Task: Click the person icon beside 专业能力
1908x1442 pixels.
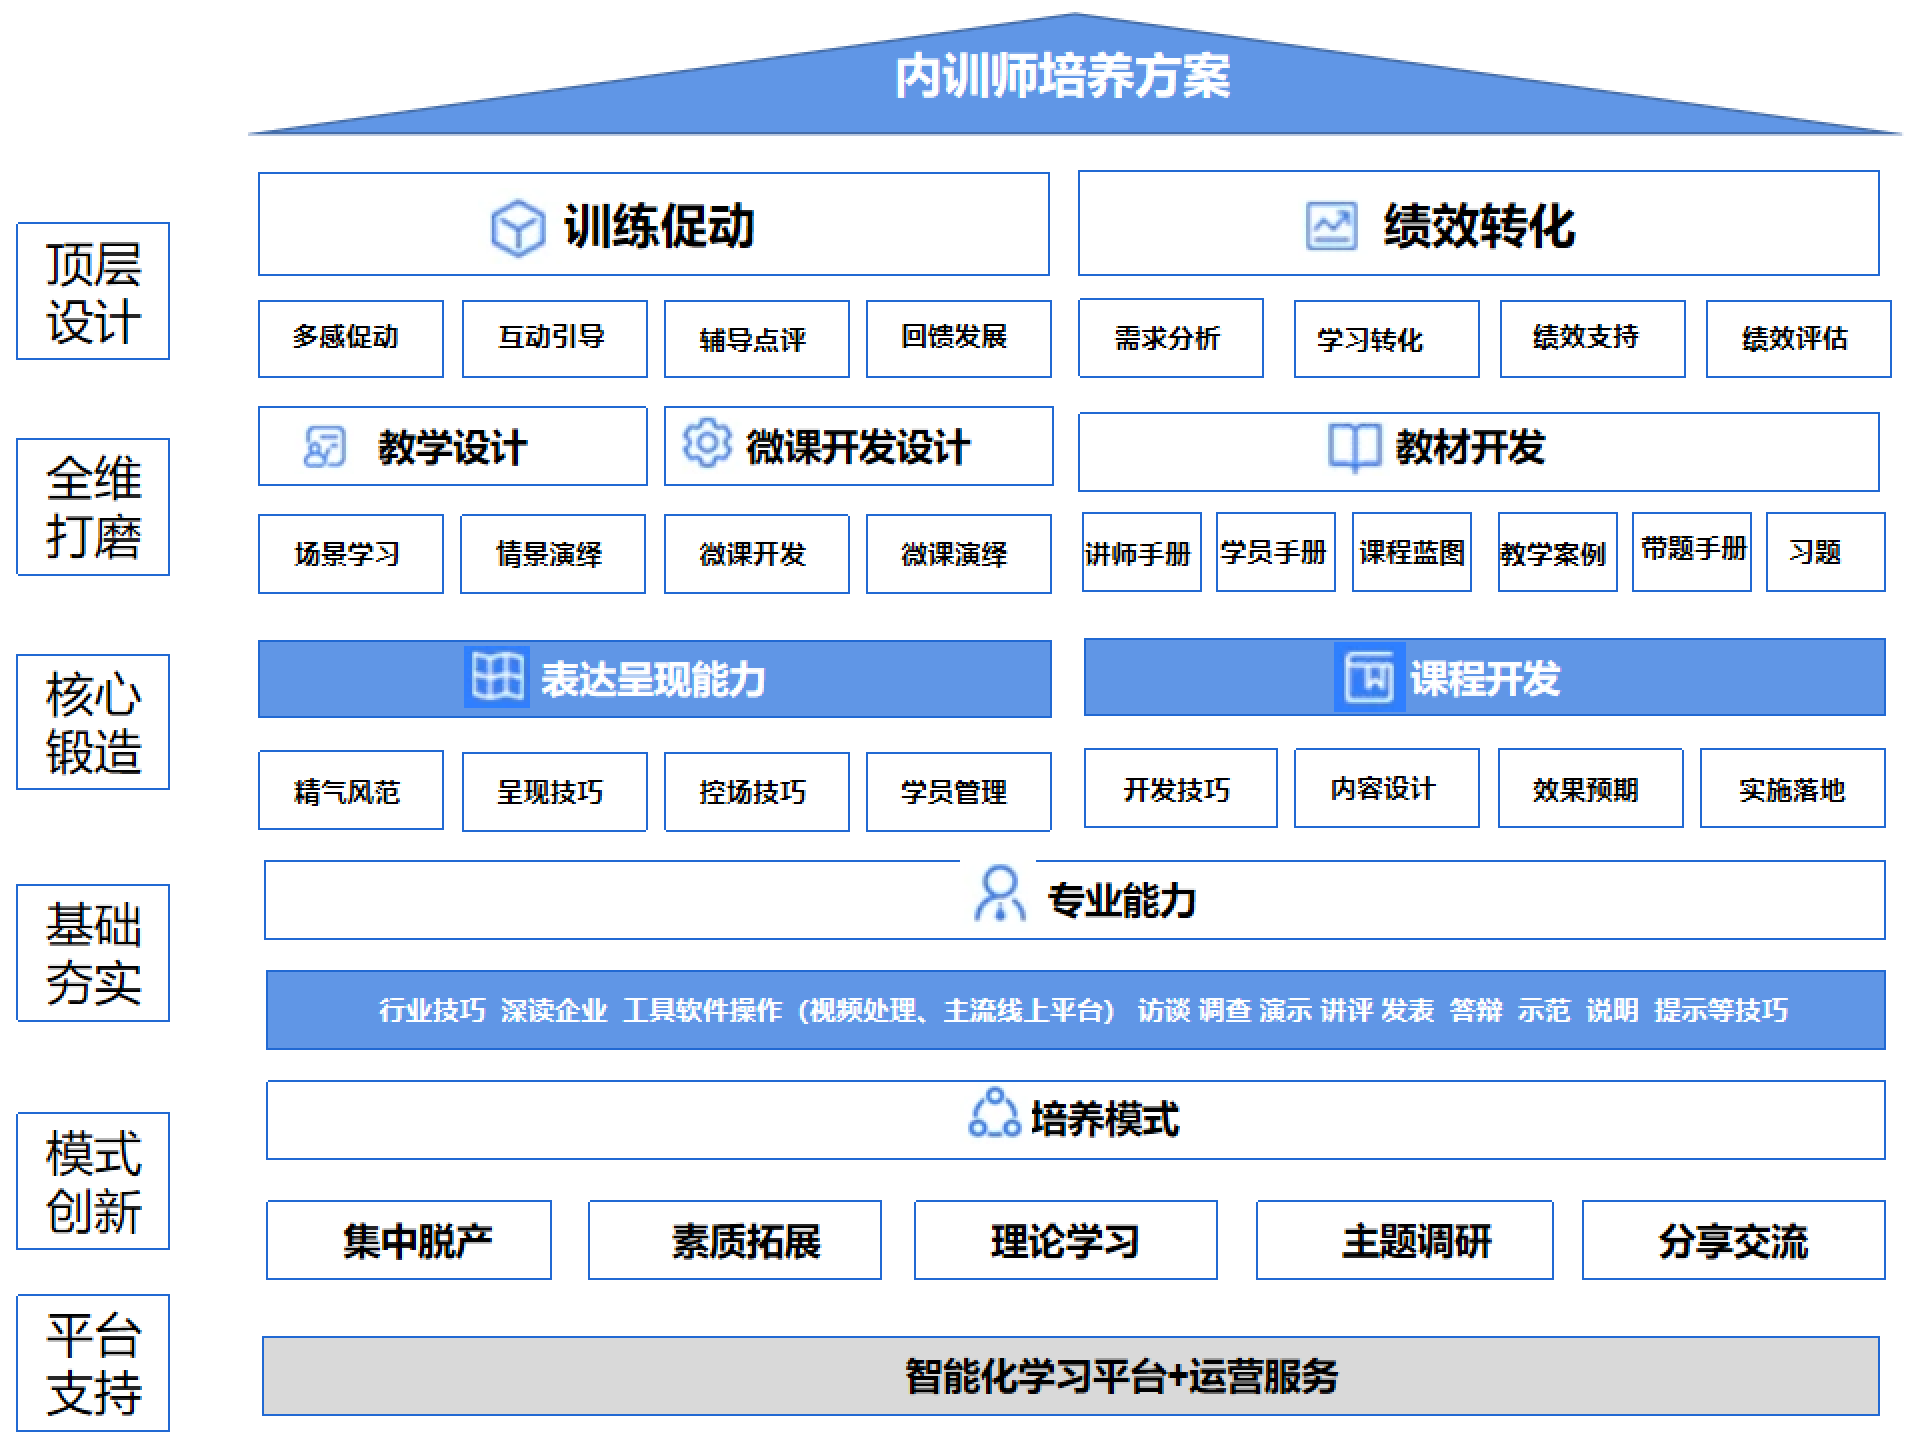Action: tap(999, 894)
